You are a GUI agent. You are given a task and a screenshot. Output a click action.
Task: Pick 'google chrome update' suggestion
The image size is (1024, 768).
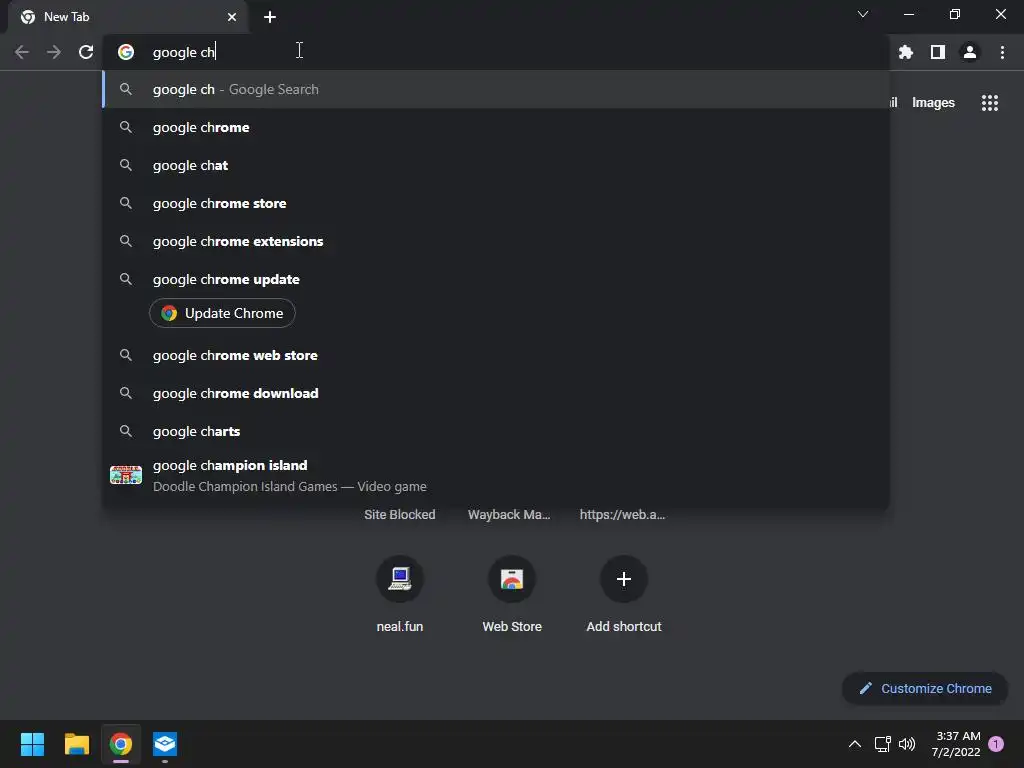coord(496,279)
